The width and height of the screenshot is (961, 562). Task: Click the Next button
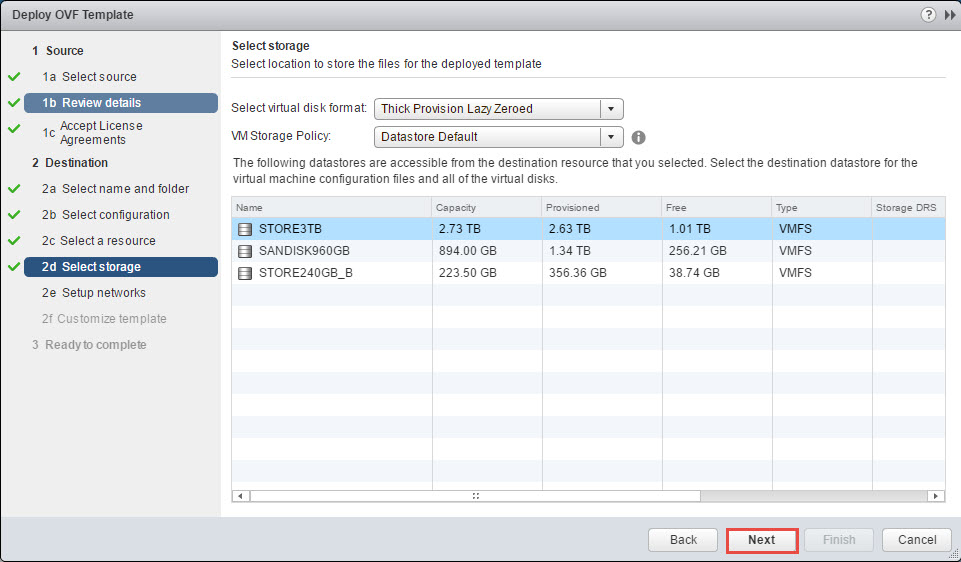(762, 540)
